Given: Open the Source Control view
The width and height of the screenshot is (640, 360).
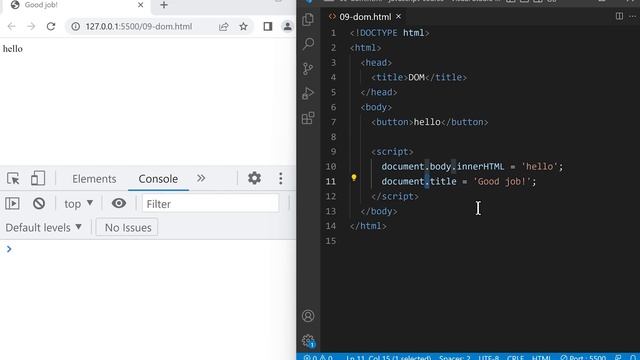Looking at the screenshot, I should click(x=308, y=69).
